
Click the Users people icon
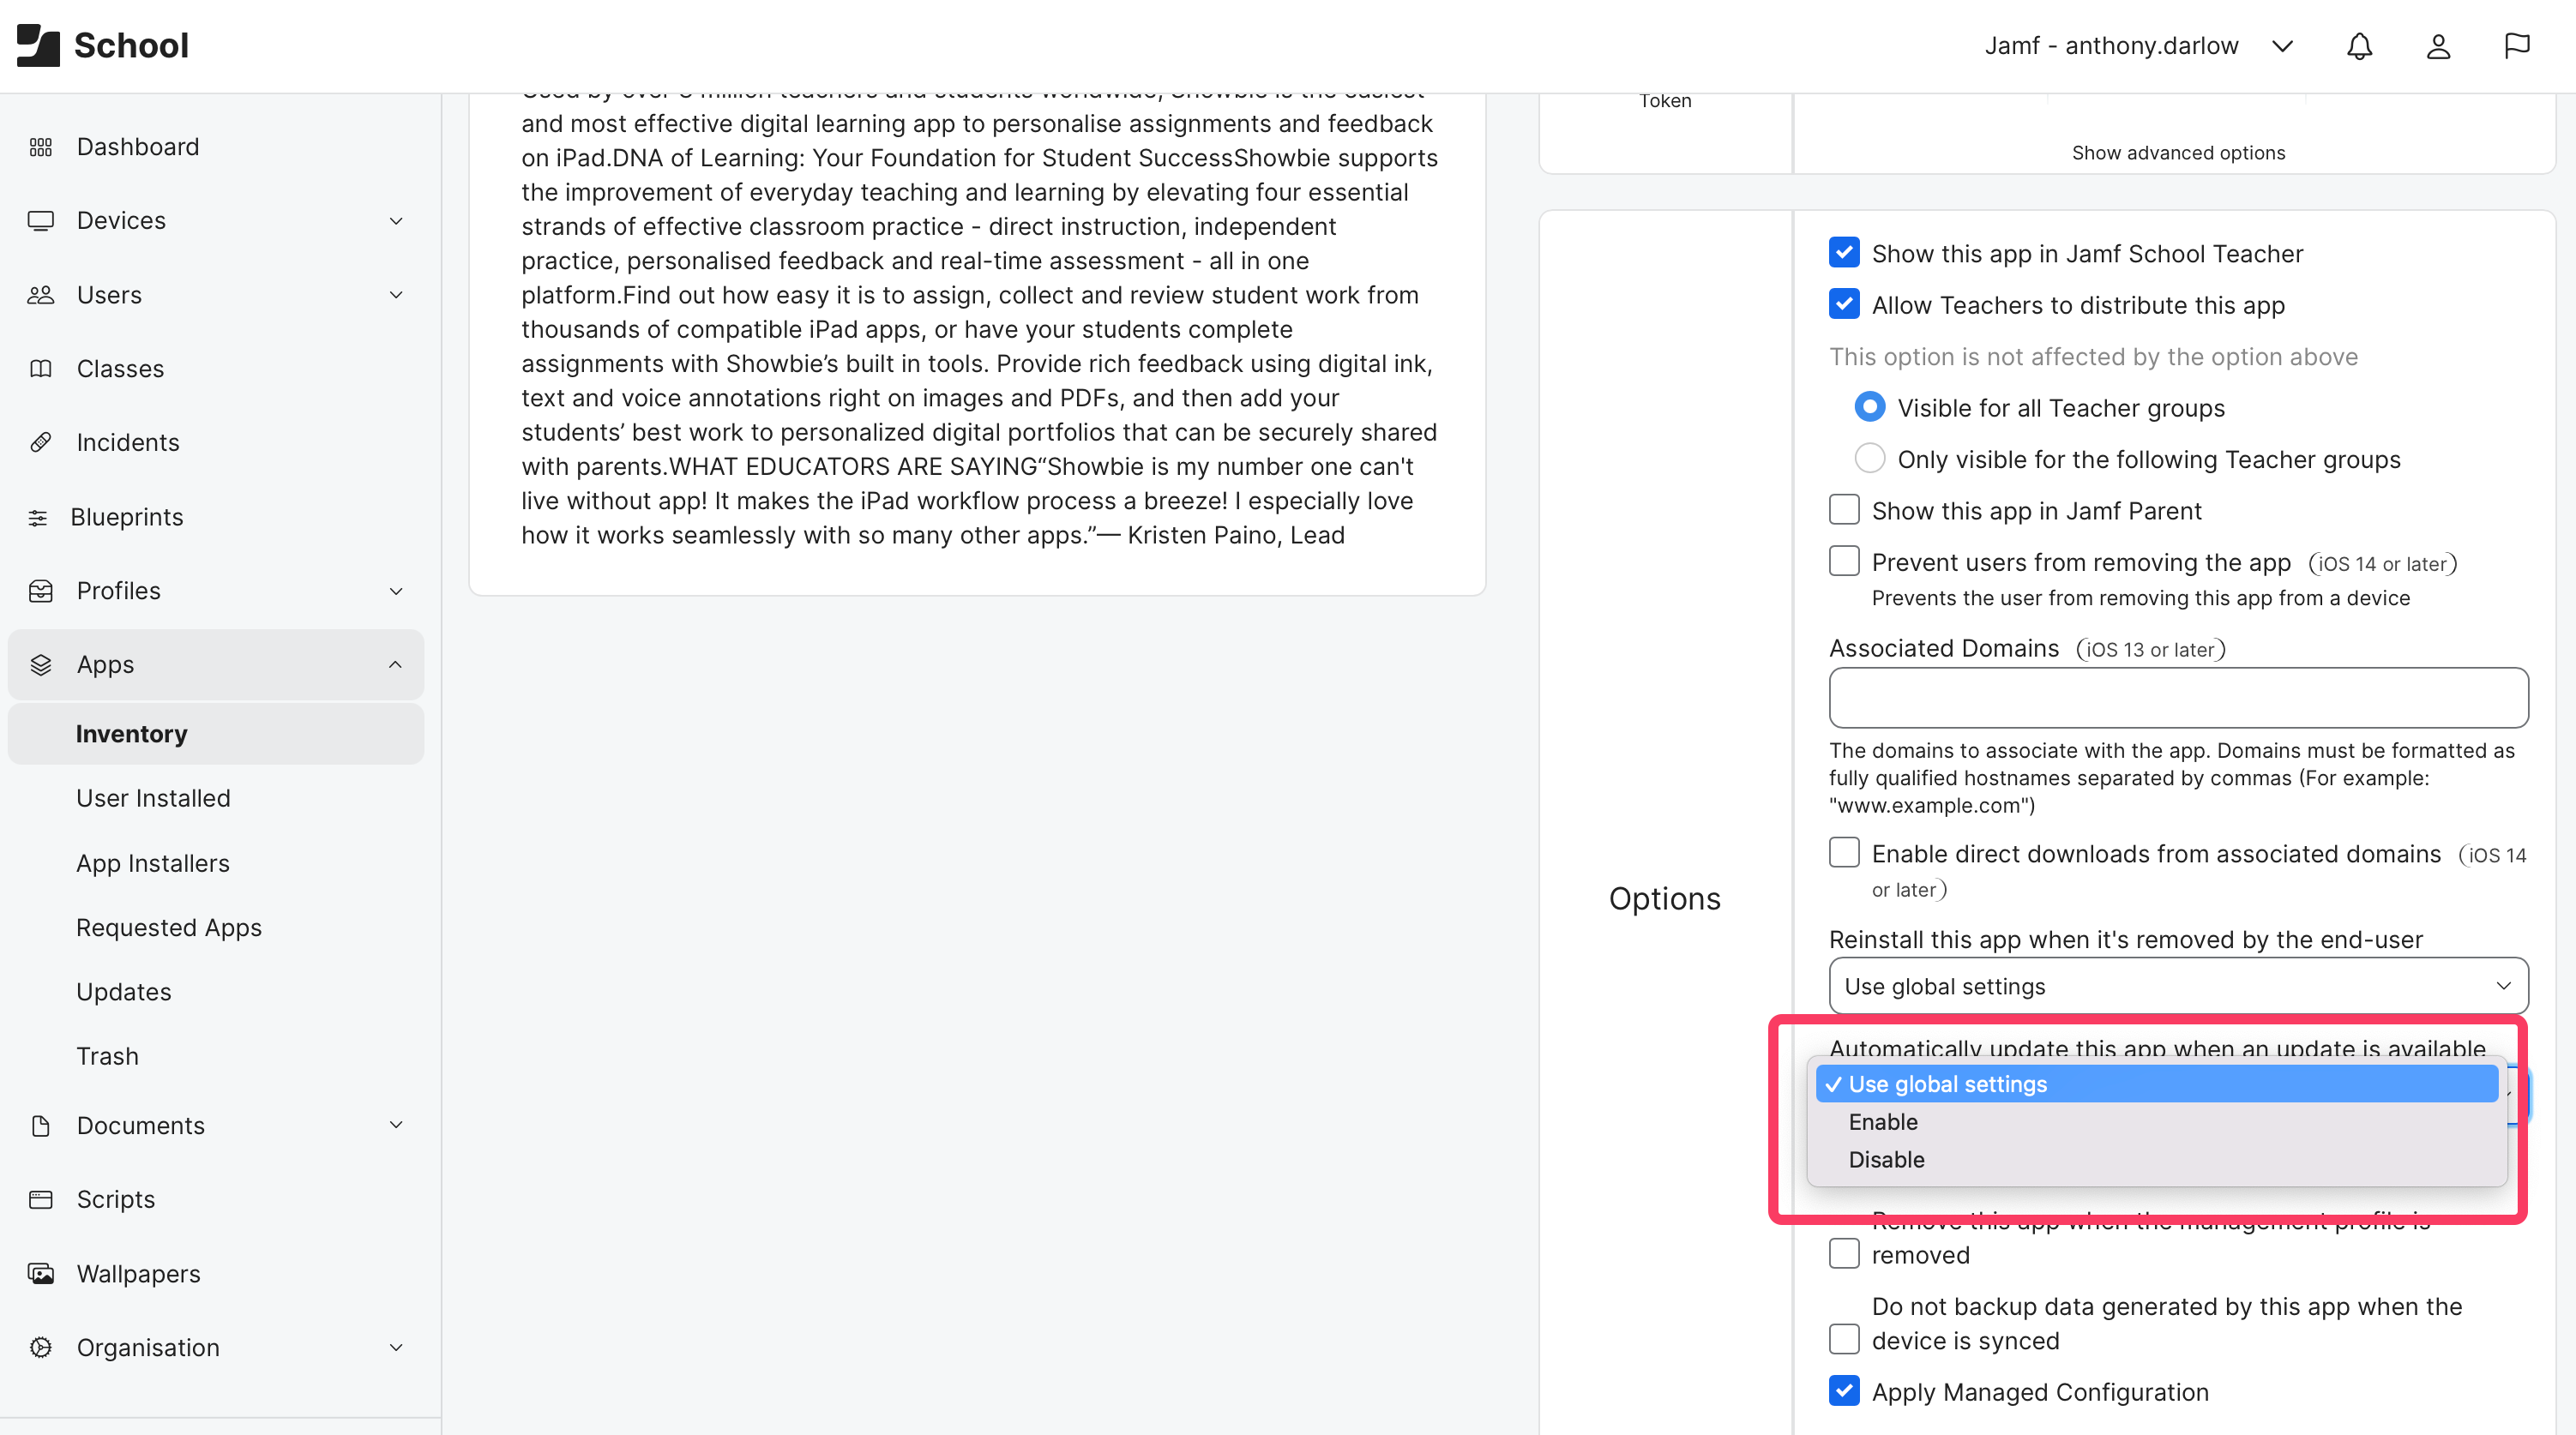[41, 295]
